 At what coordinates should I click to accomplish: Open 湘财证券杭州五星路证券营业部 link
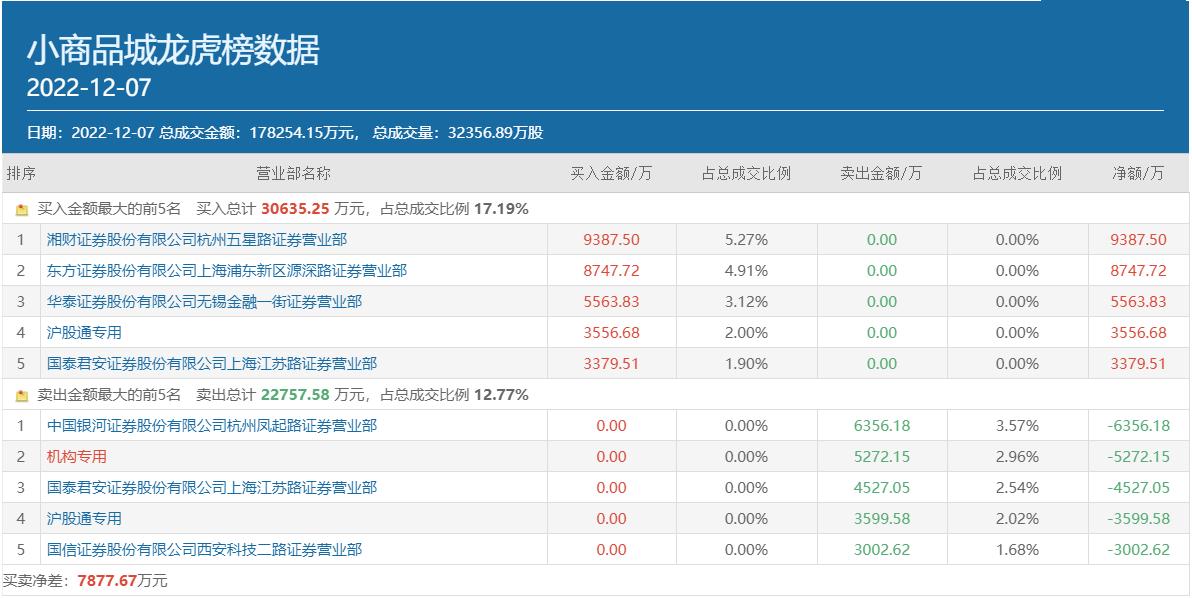[x=197, y=240]
